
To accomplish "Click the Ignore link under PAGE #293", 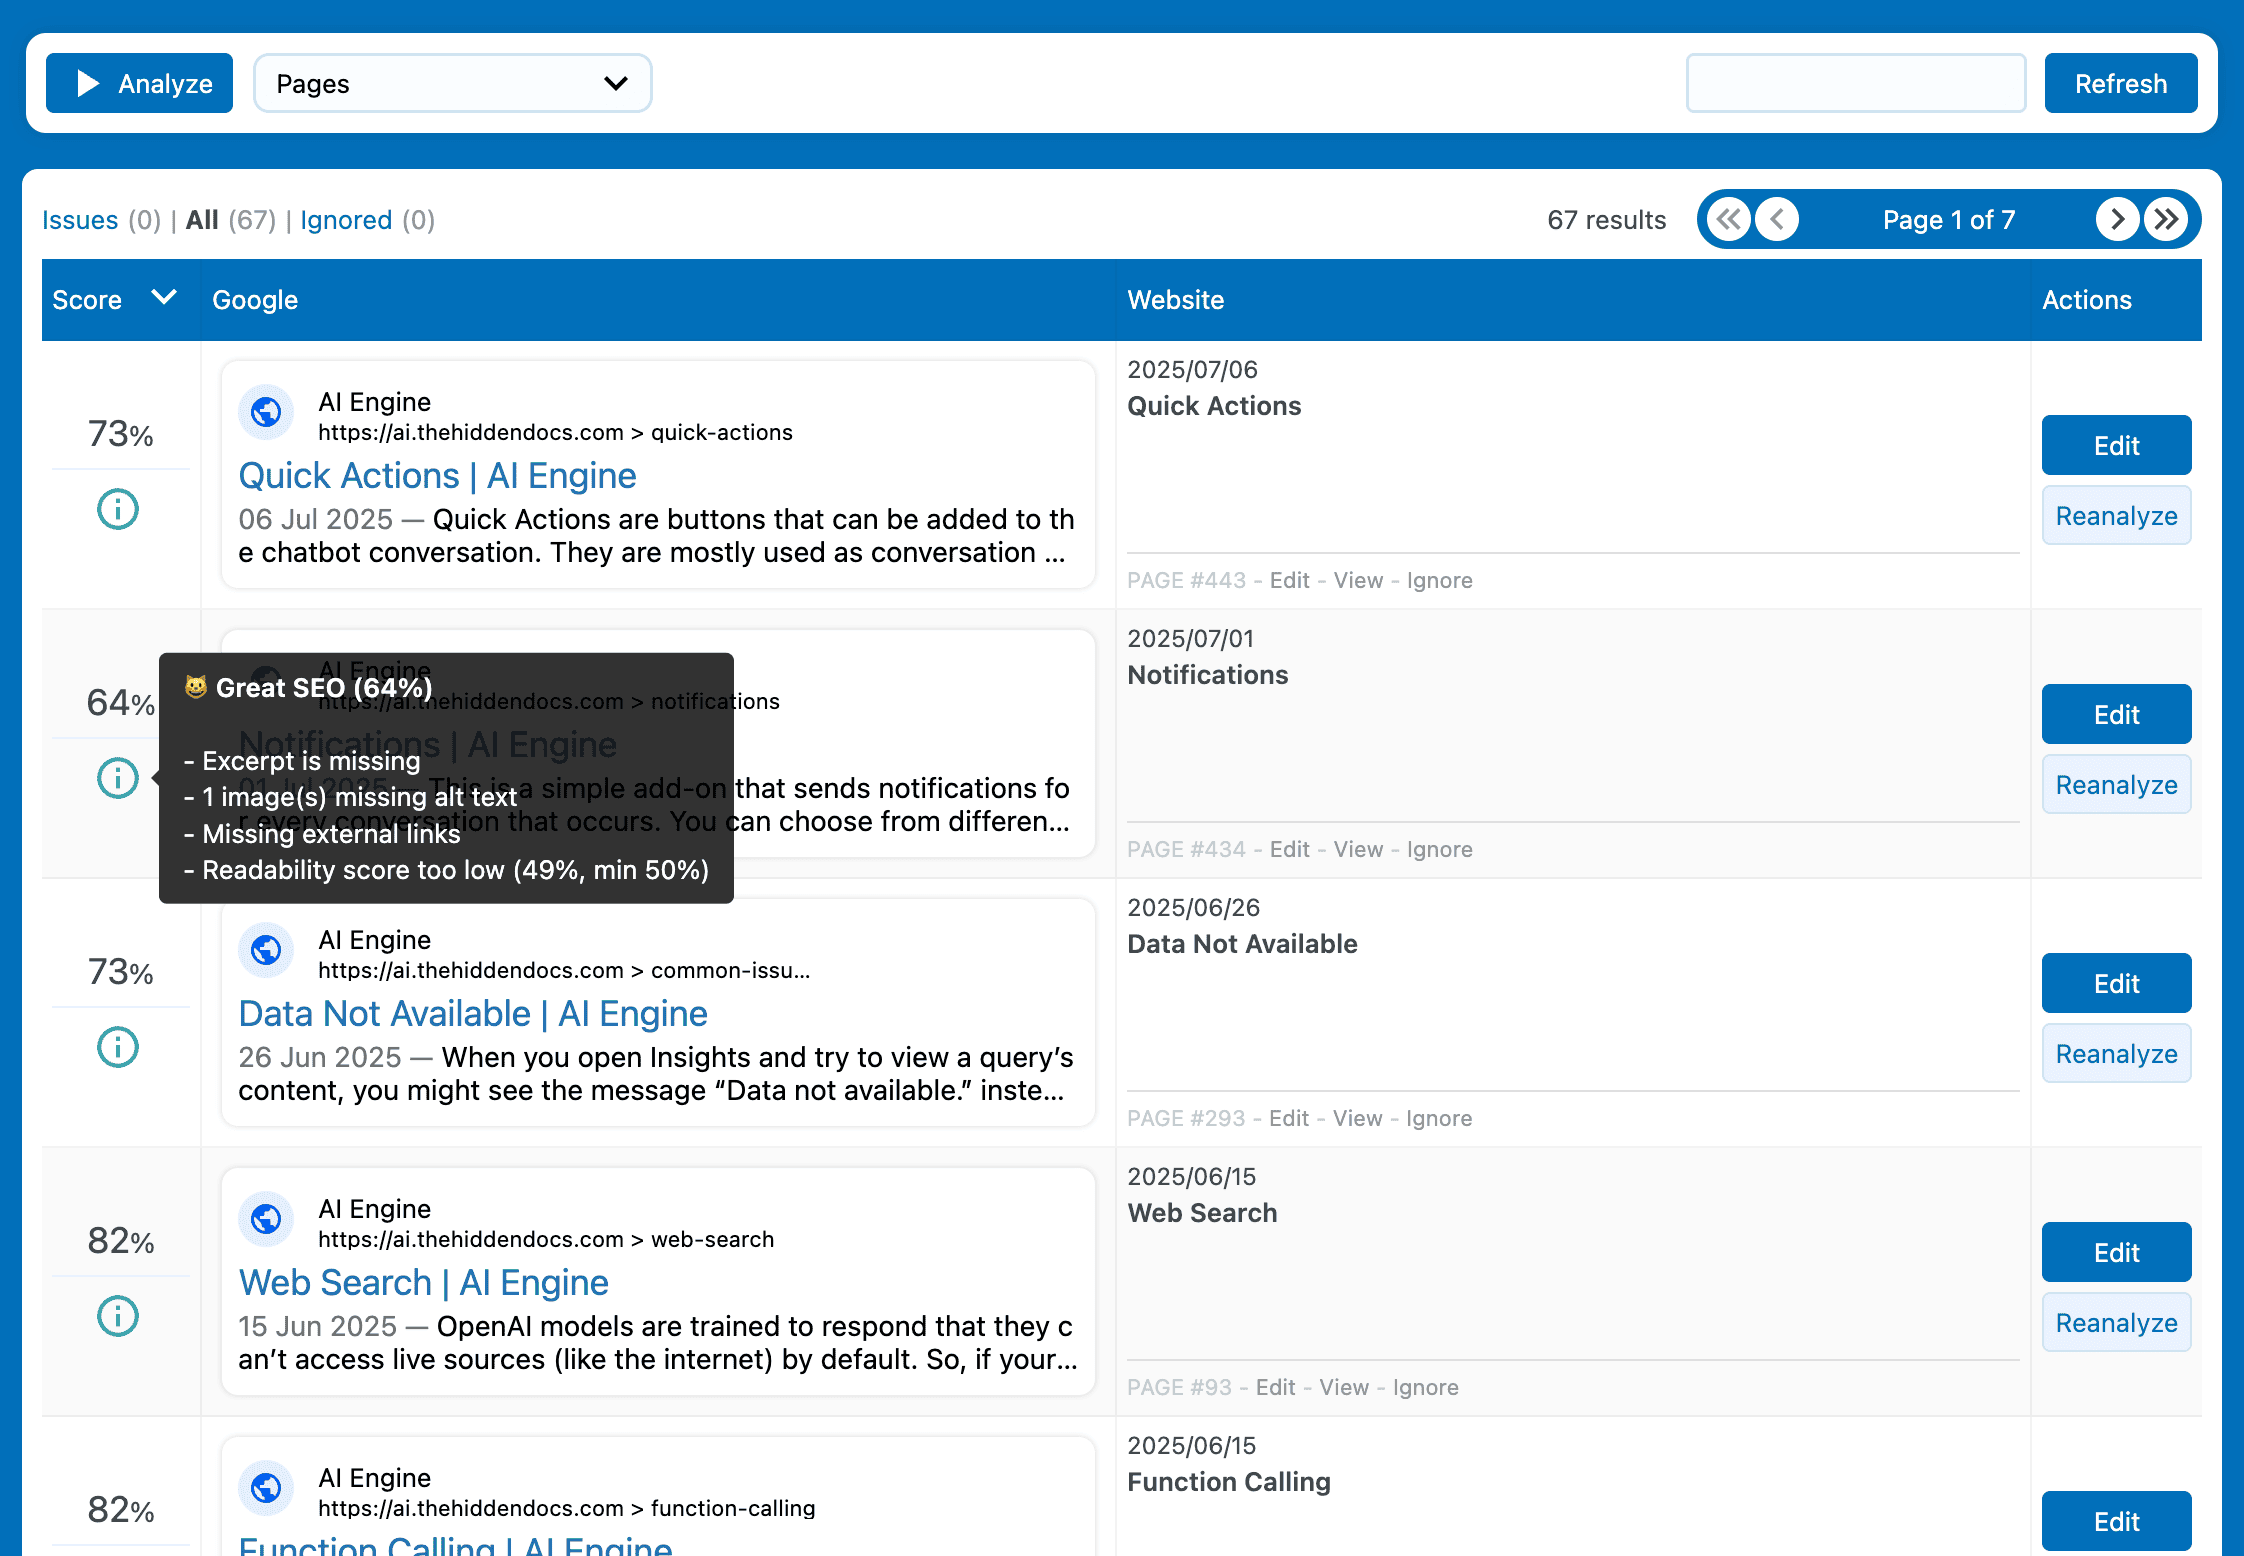I will point(1439,1118).
